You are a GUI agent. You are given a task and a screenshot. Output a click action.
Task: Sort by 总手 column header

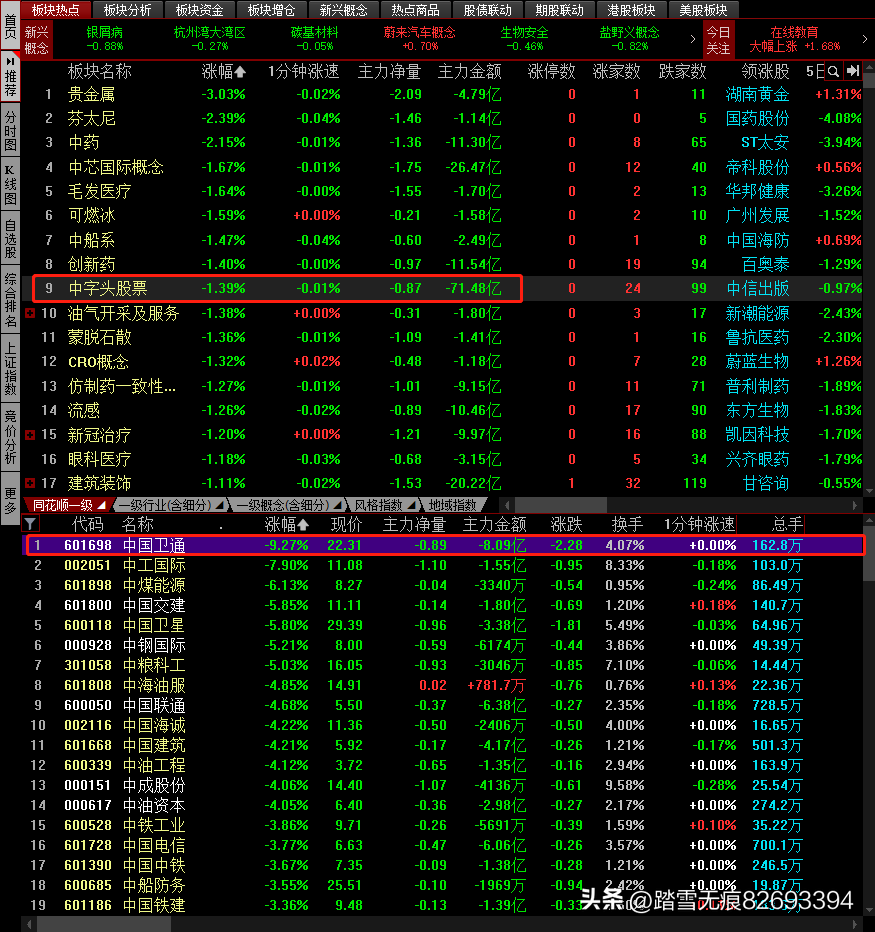pos(787,525)
